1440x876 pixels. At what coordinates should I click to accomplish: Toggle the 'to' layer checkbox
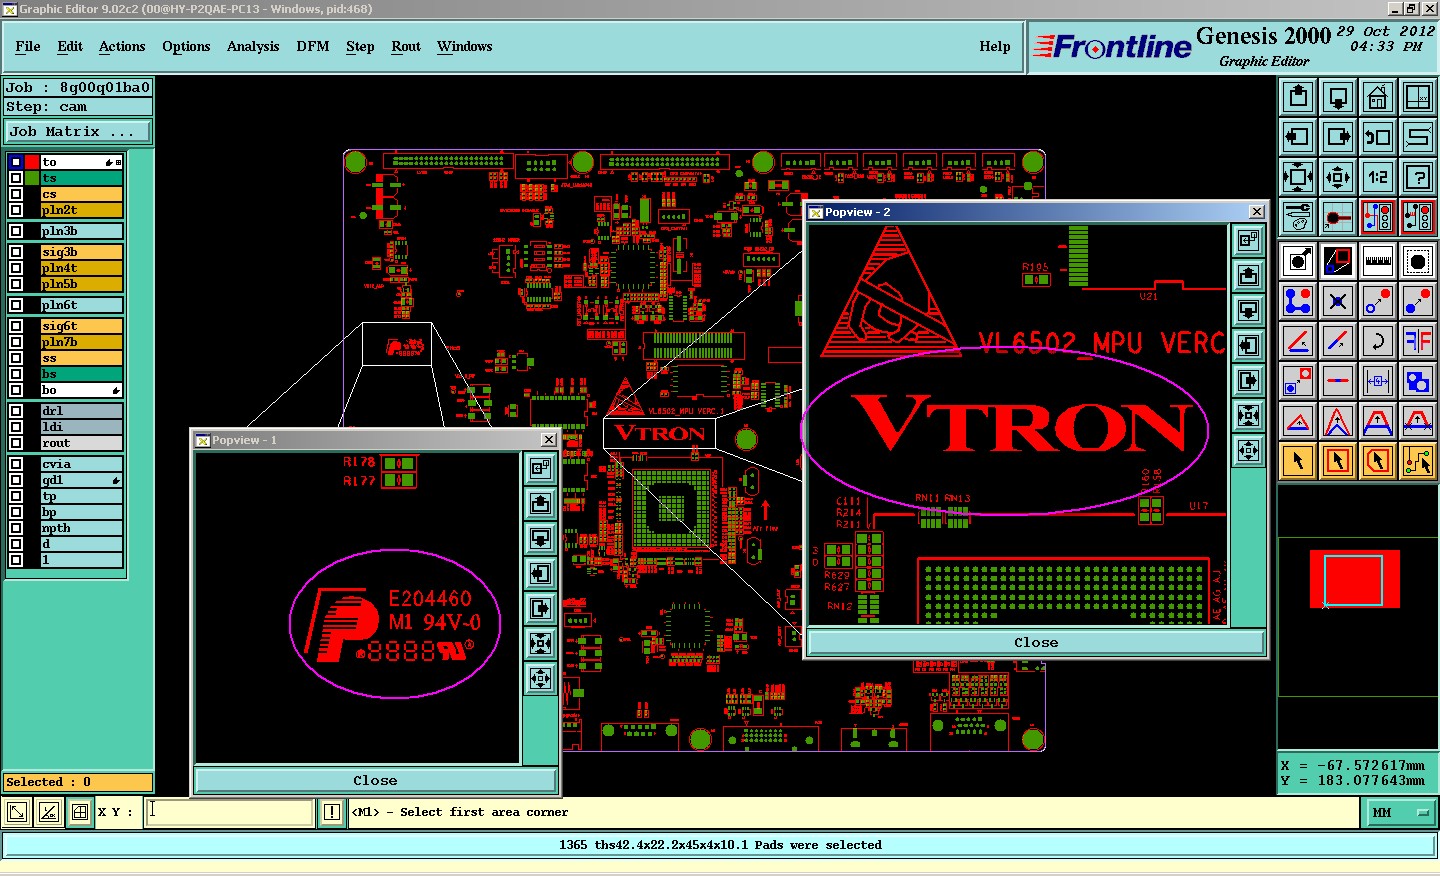point(16,162)
